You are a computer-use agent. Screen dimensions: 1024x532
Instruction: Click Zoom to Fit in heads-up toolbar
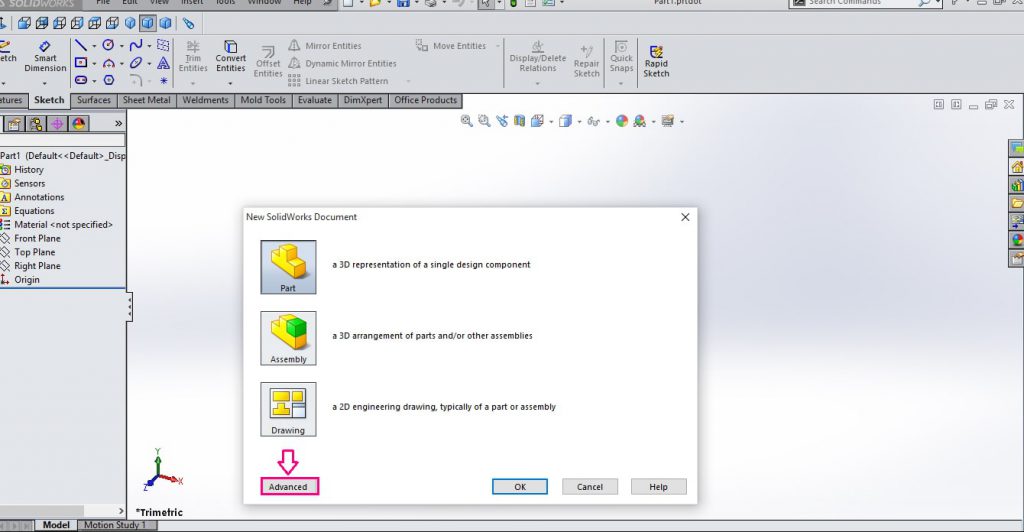(x=466, y=121)
